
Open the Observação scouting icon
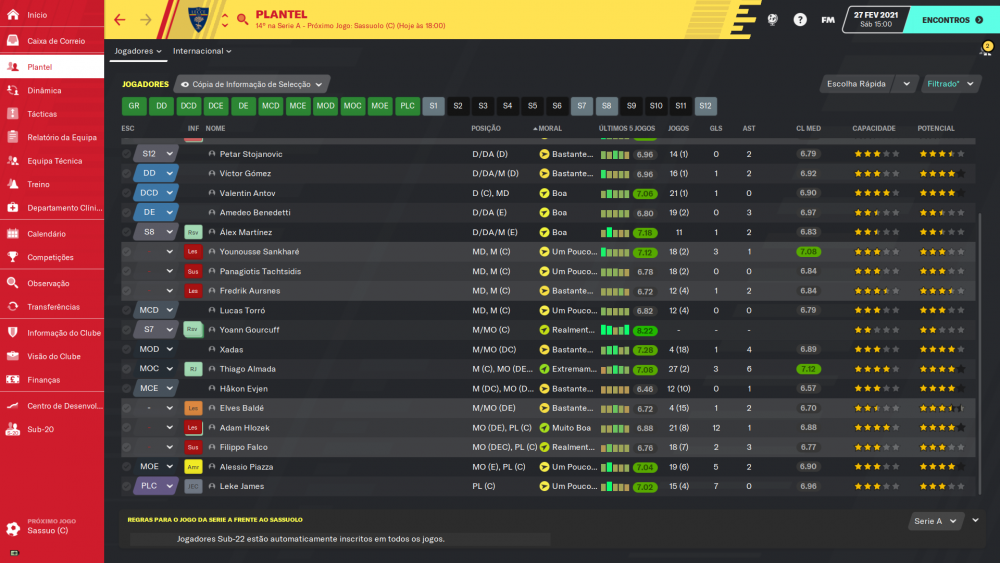coord(13,283)
